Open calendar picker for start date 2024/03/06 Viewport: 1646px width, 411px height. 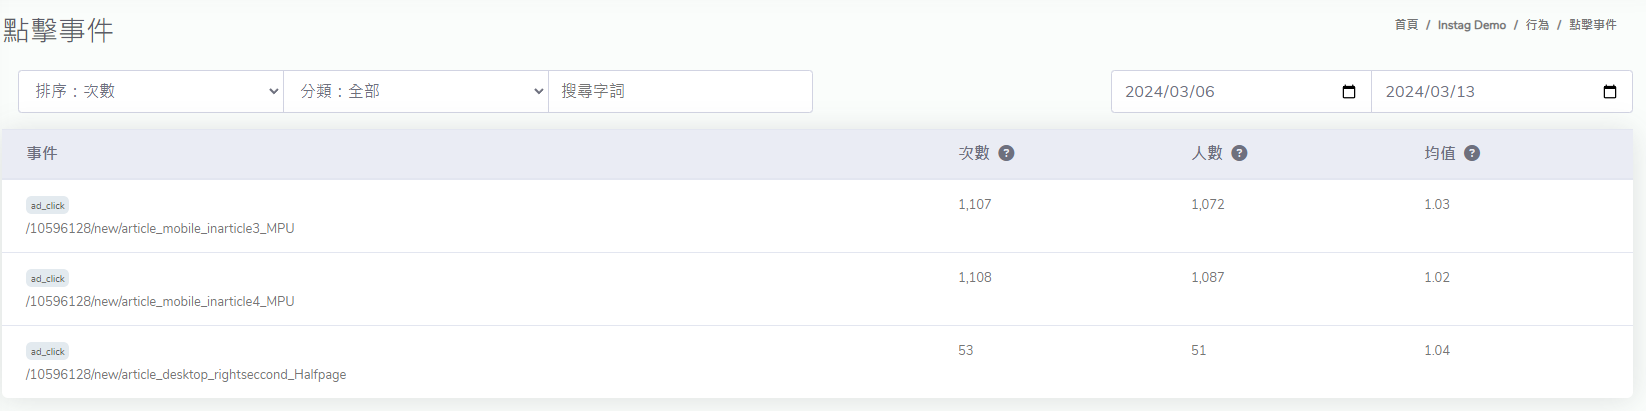click(1349, 92)
